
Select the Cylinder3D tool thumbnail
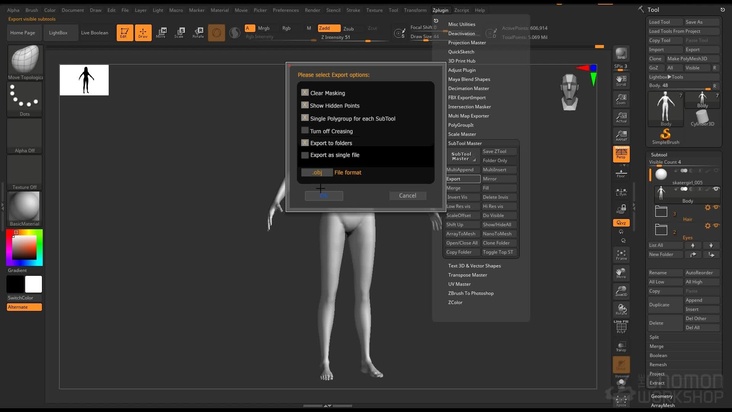(x=702, y=117)
